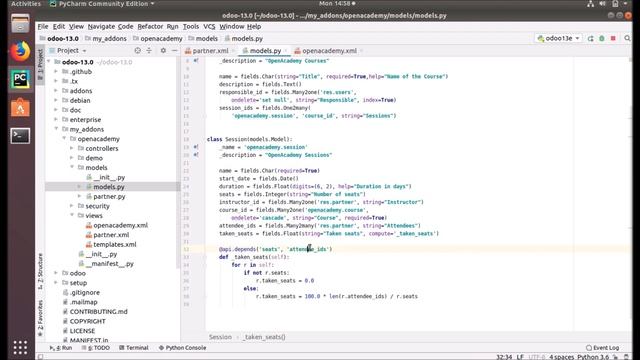Screen dimensions: 640x360
Task: Expand the controllers folder
Action: pyautogui.click(x=72, y=149)
